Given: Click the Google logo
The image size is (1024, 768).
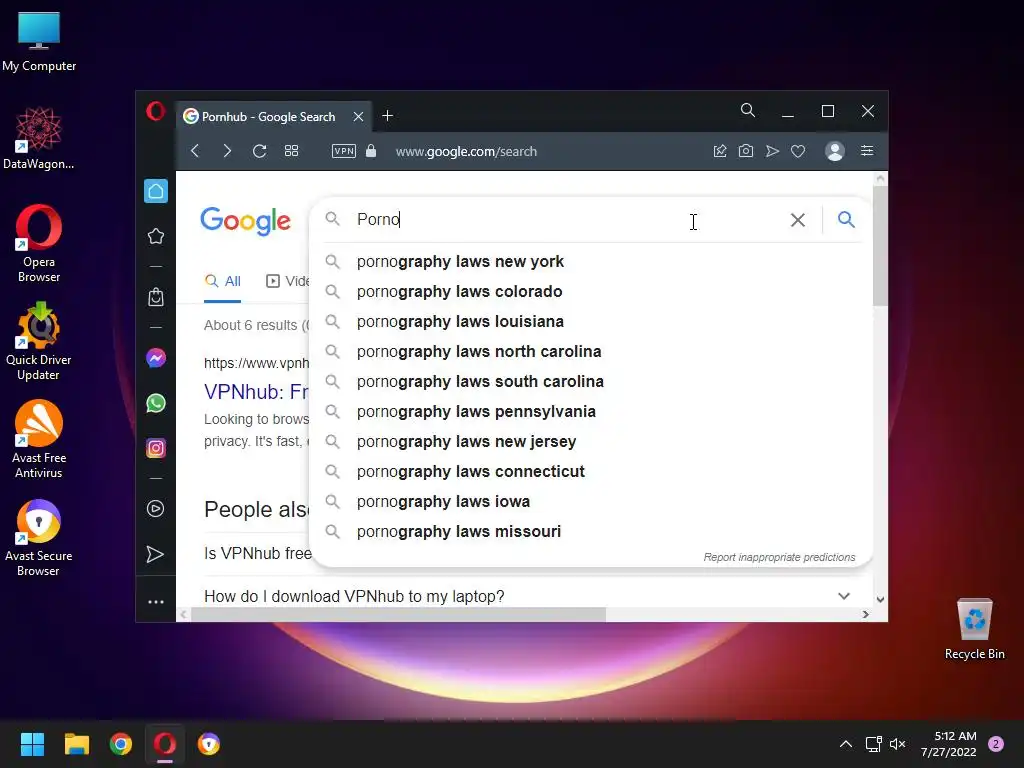Looking at the screenshot, I should (x=246, y=221).
